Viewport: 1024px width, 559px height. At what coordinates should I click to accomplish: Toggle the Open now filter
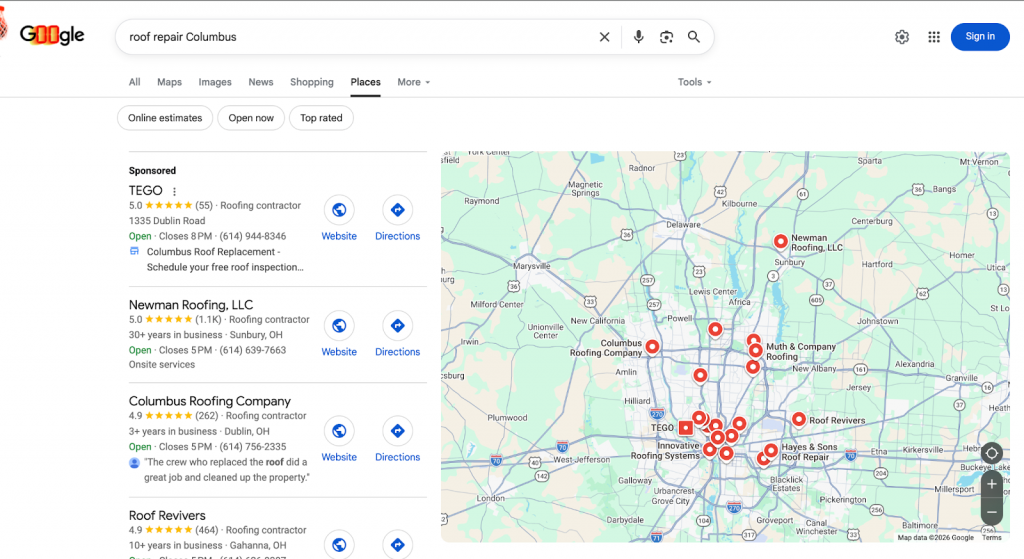click(251, 118)
